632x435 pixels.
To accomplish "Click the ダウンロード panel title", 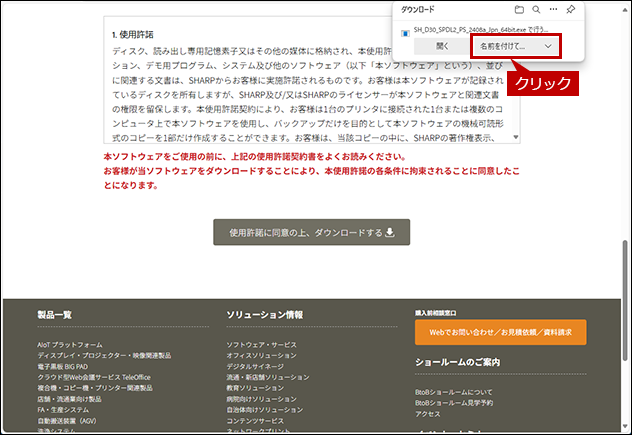I will click(417, 9).
